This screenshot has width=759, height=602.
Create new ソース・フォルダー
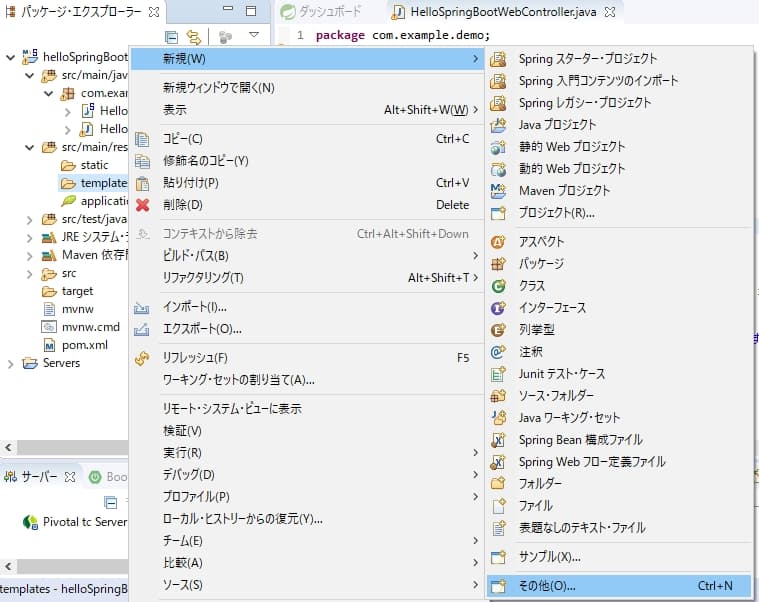click(x=618, y=396)
